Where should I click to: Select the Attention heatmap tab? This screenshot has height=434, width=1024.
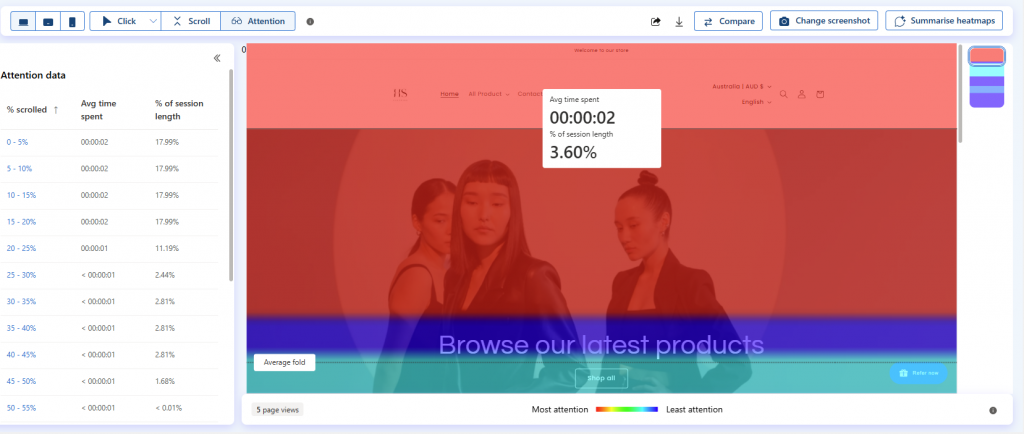(x=258, y=21)
